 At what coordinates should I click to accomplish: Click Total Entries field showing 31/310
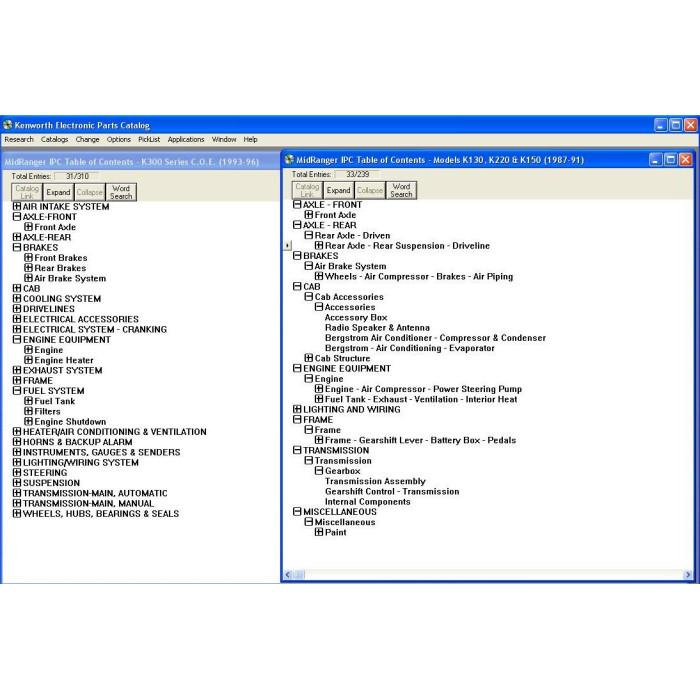coord(77,176)
